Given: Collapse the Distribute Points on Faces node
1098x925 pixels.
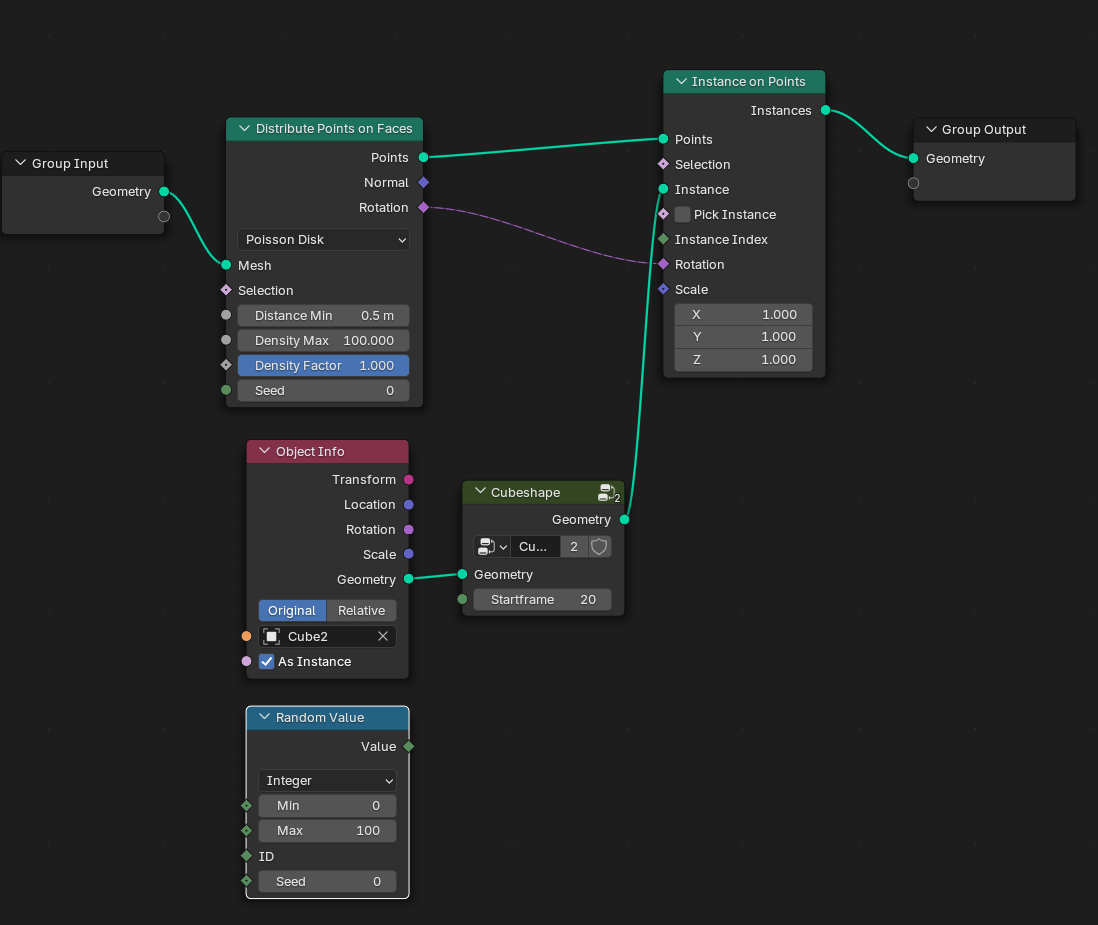Looking at the screenshot, I should click(x=244, y=129).
